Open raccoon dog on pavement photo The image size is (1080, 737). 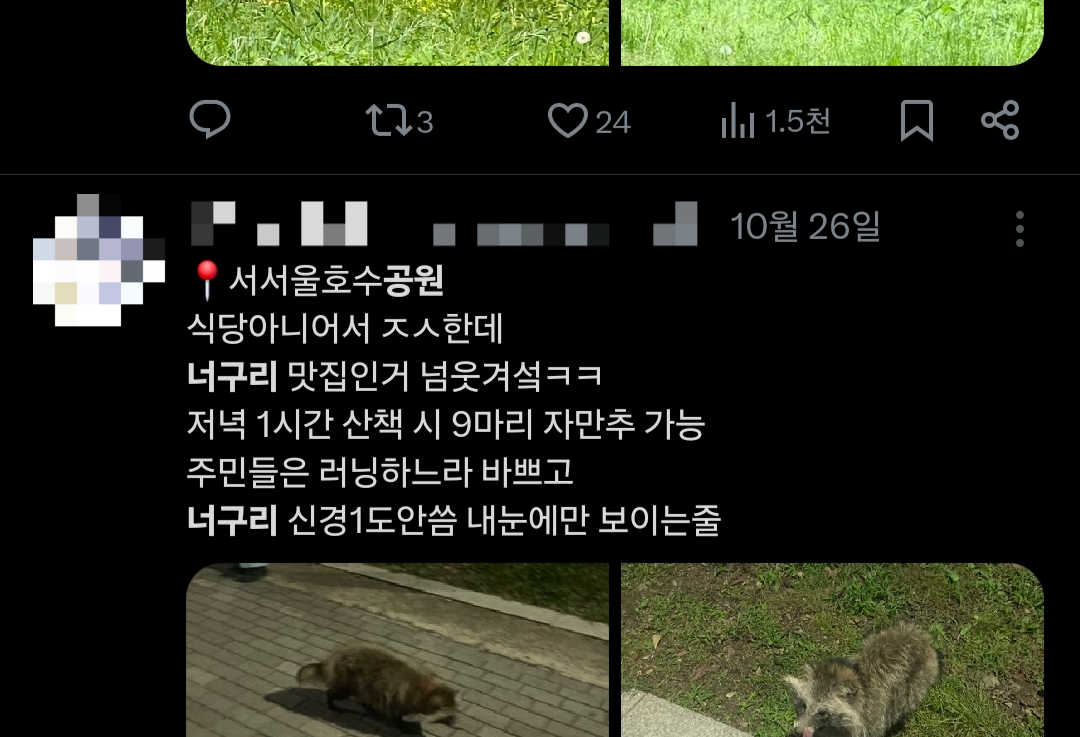[397, 650]
